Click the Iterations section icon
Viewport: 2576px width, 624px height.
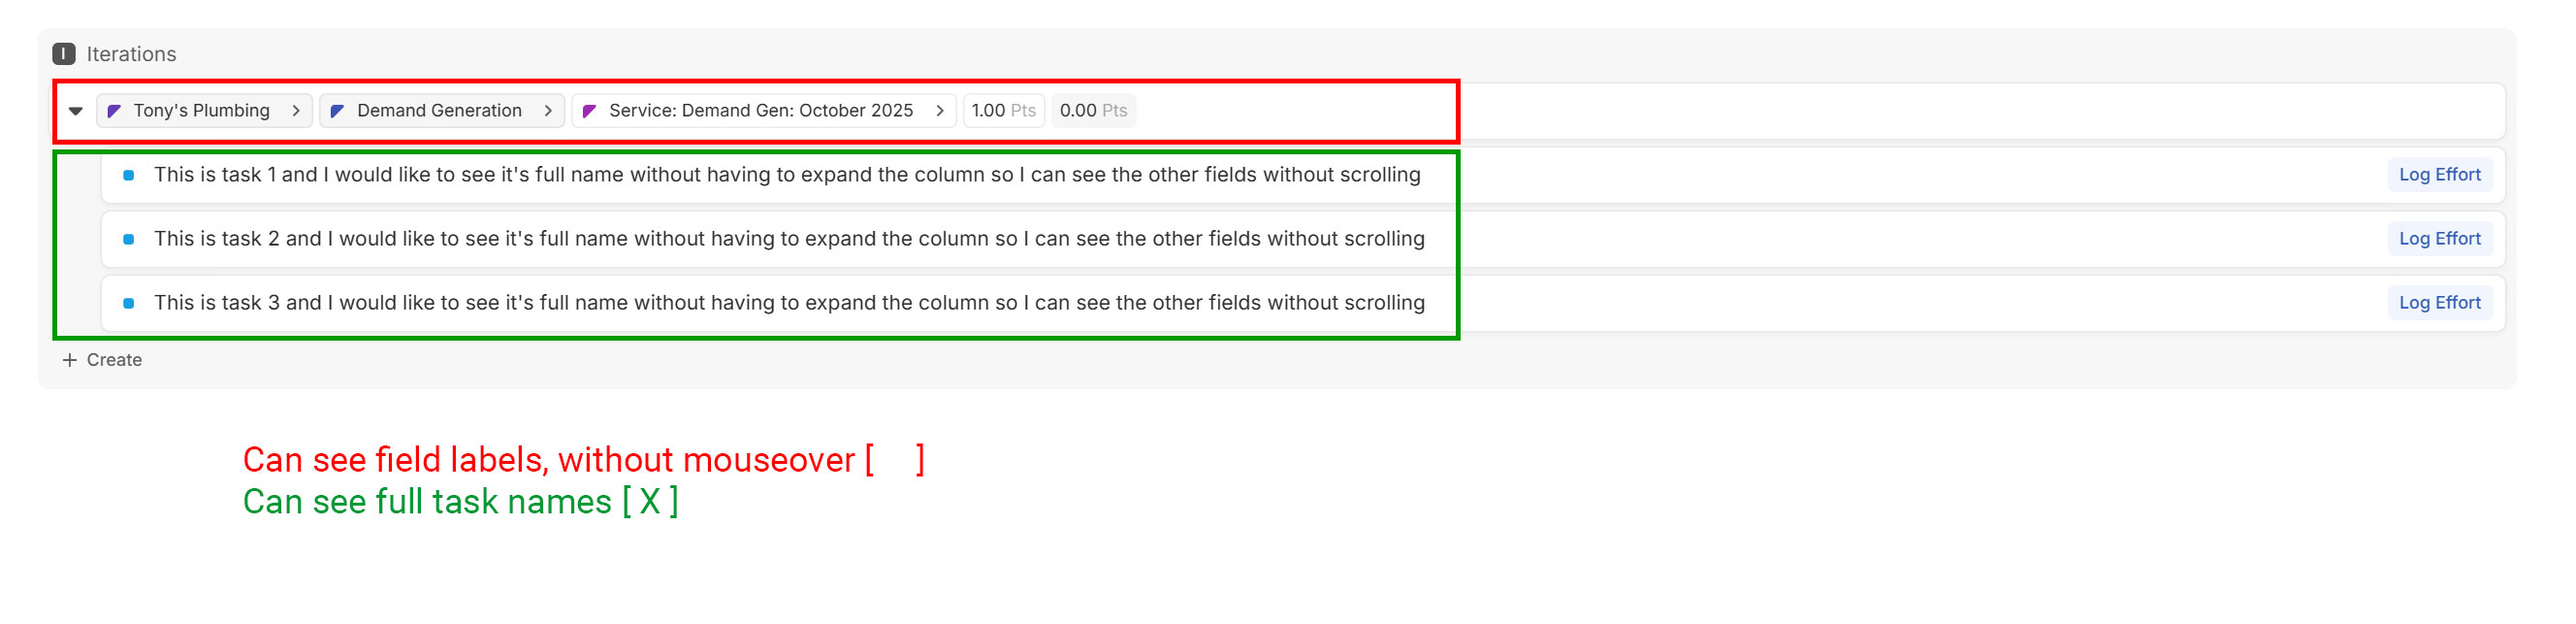pyautogui.click(x=64, y=54)
